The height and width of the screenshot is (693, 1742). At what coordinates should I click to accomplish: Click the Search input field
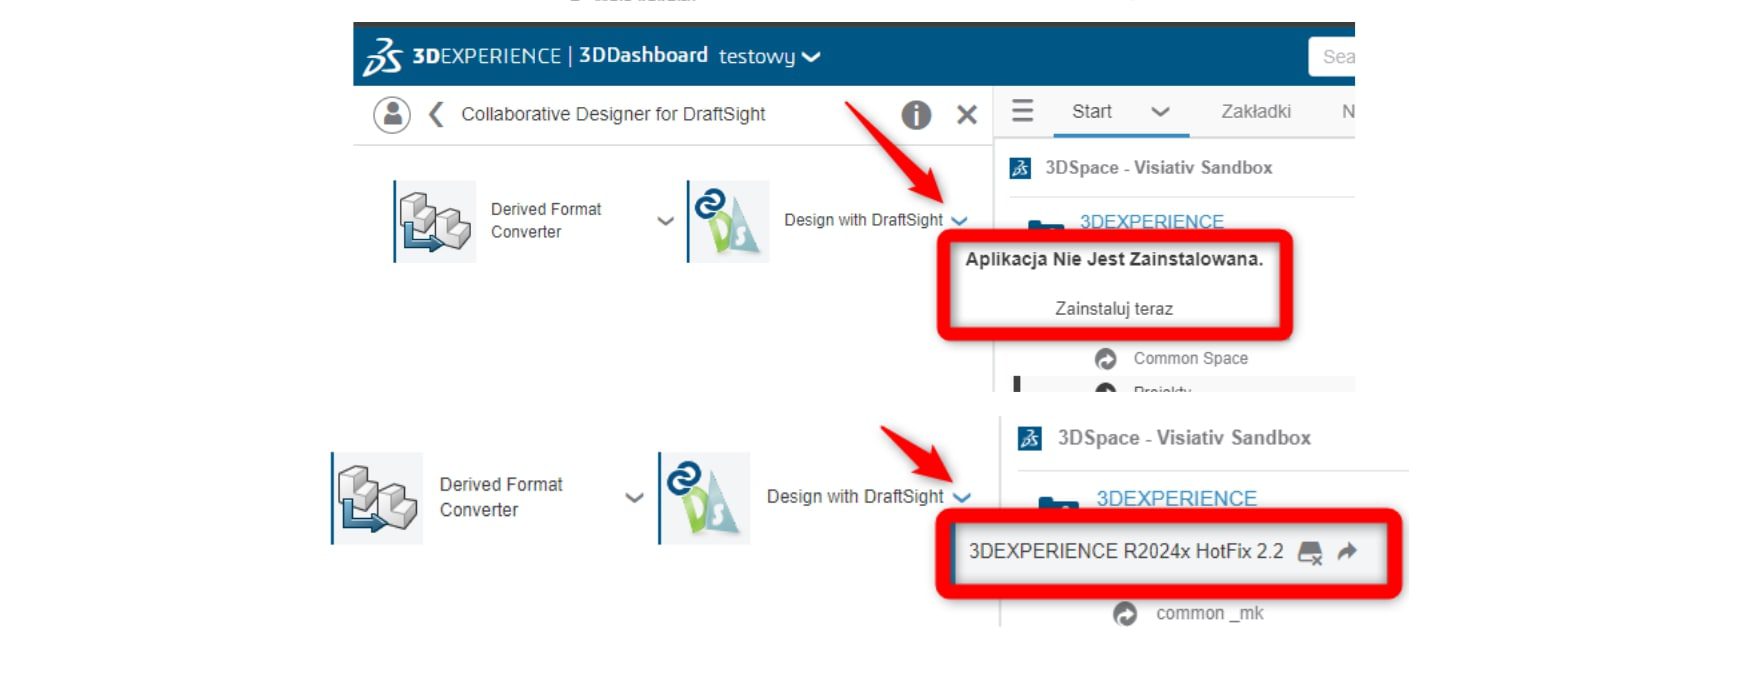click(x=1332, y=57)
